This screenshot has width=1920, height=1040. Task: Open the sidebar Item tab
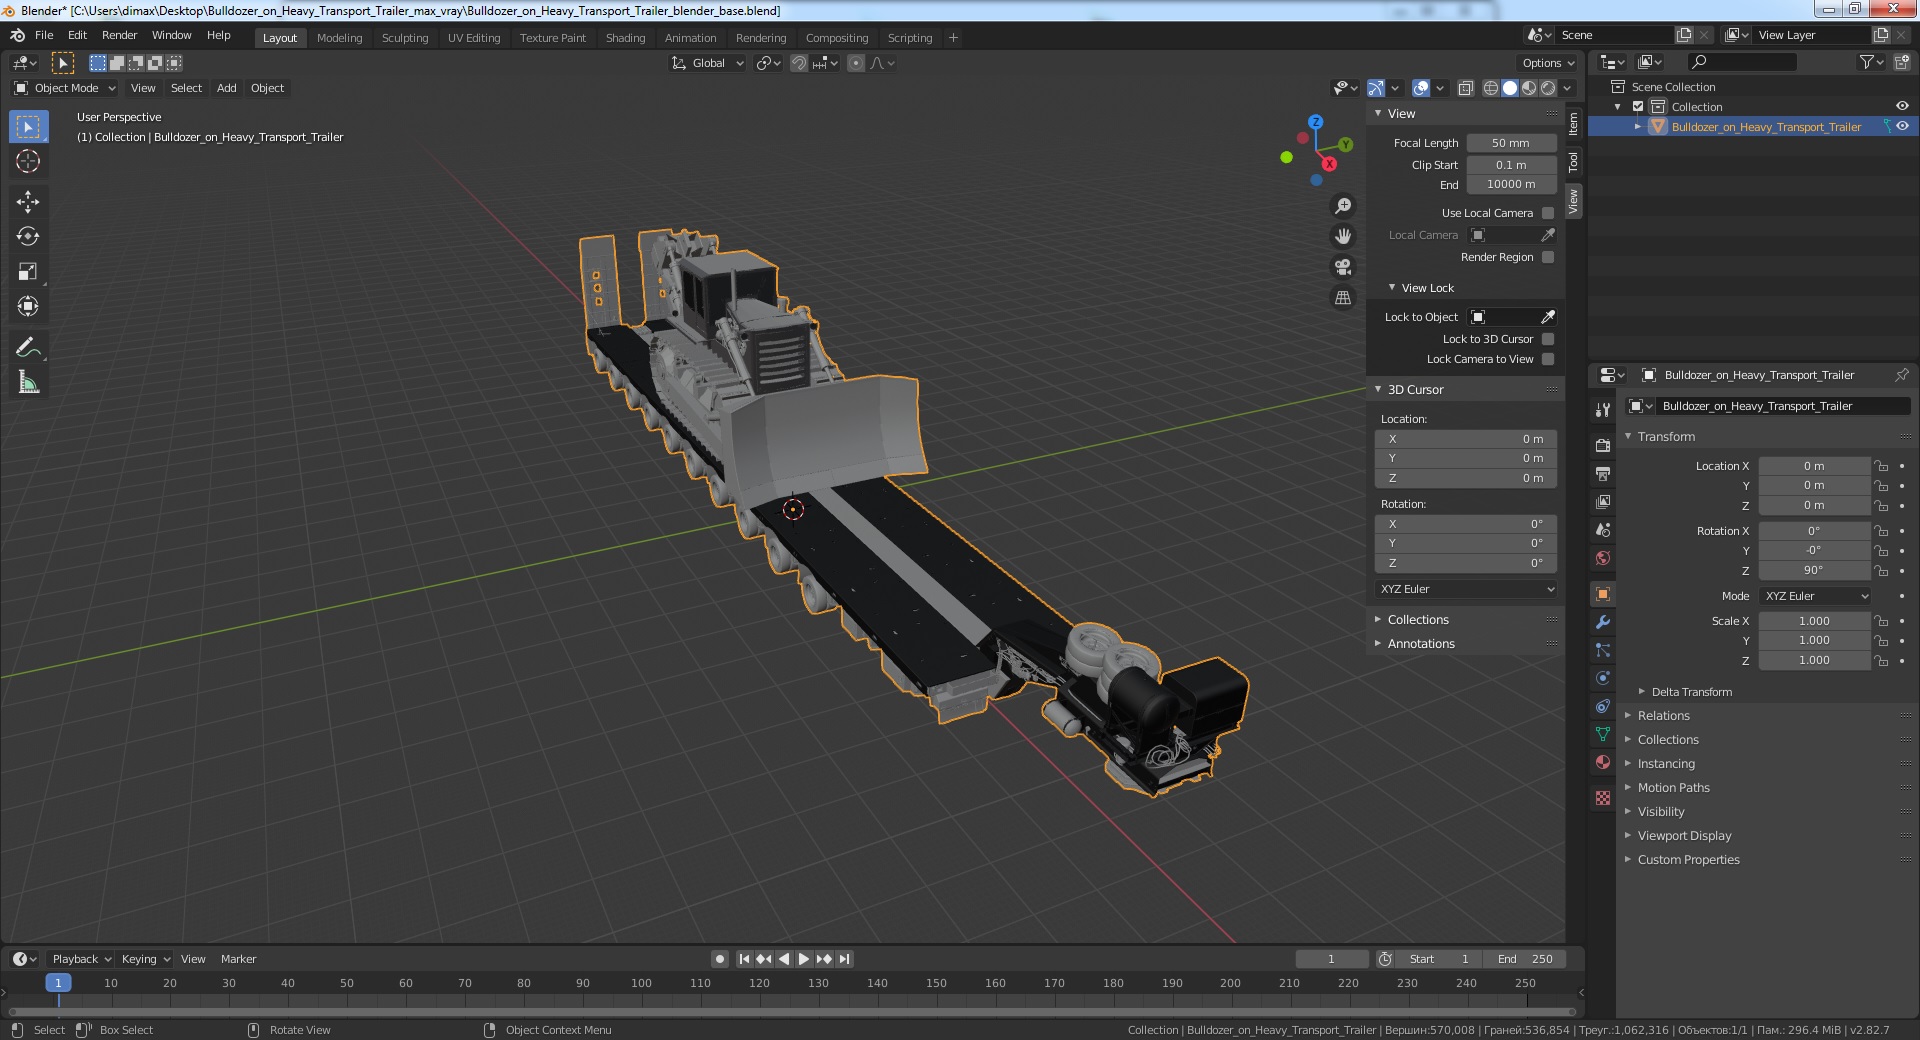(1573, 124)
